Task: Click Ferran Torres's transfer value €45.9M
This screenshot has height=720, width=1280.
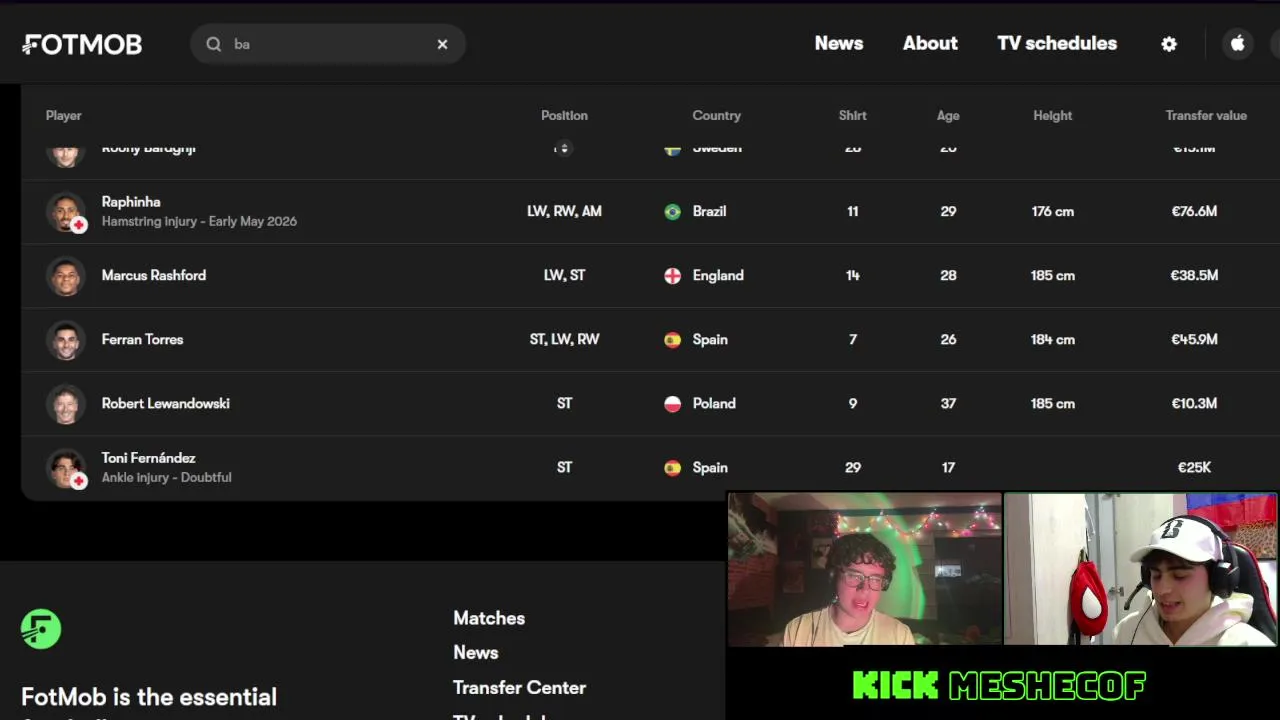Action: (1194, 339)
